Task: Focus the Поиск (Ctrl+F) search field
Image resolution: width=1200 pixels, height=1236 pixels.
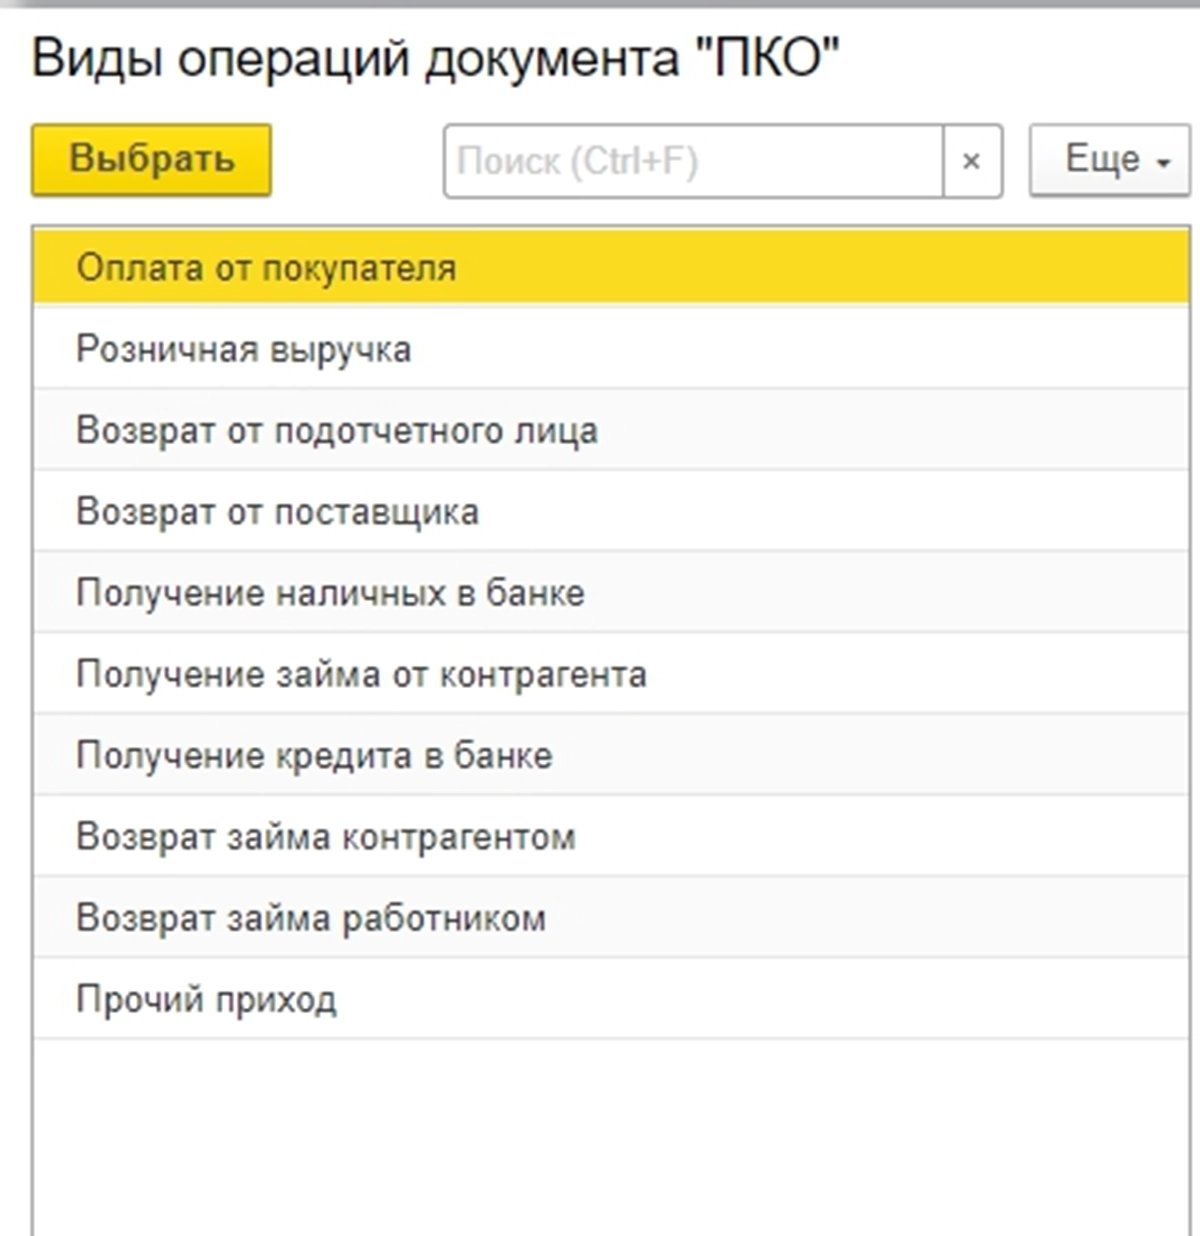Action: [692, 161]
